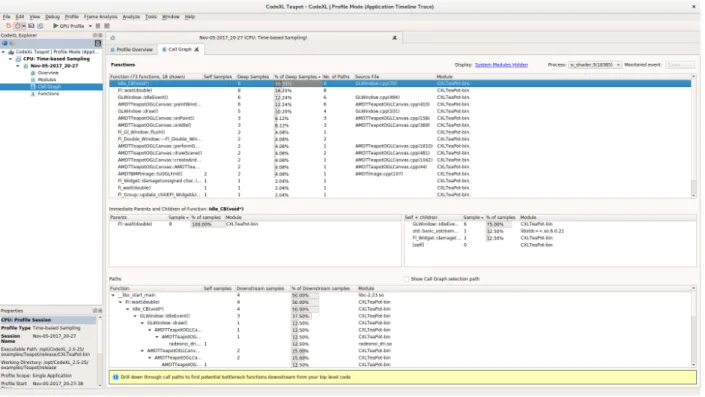Open the GPU Profile session type dropdown

(x=90, y=26)
